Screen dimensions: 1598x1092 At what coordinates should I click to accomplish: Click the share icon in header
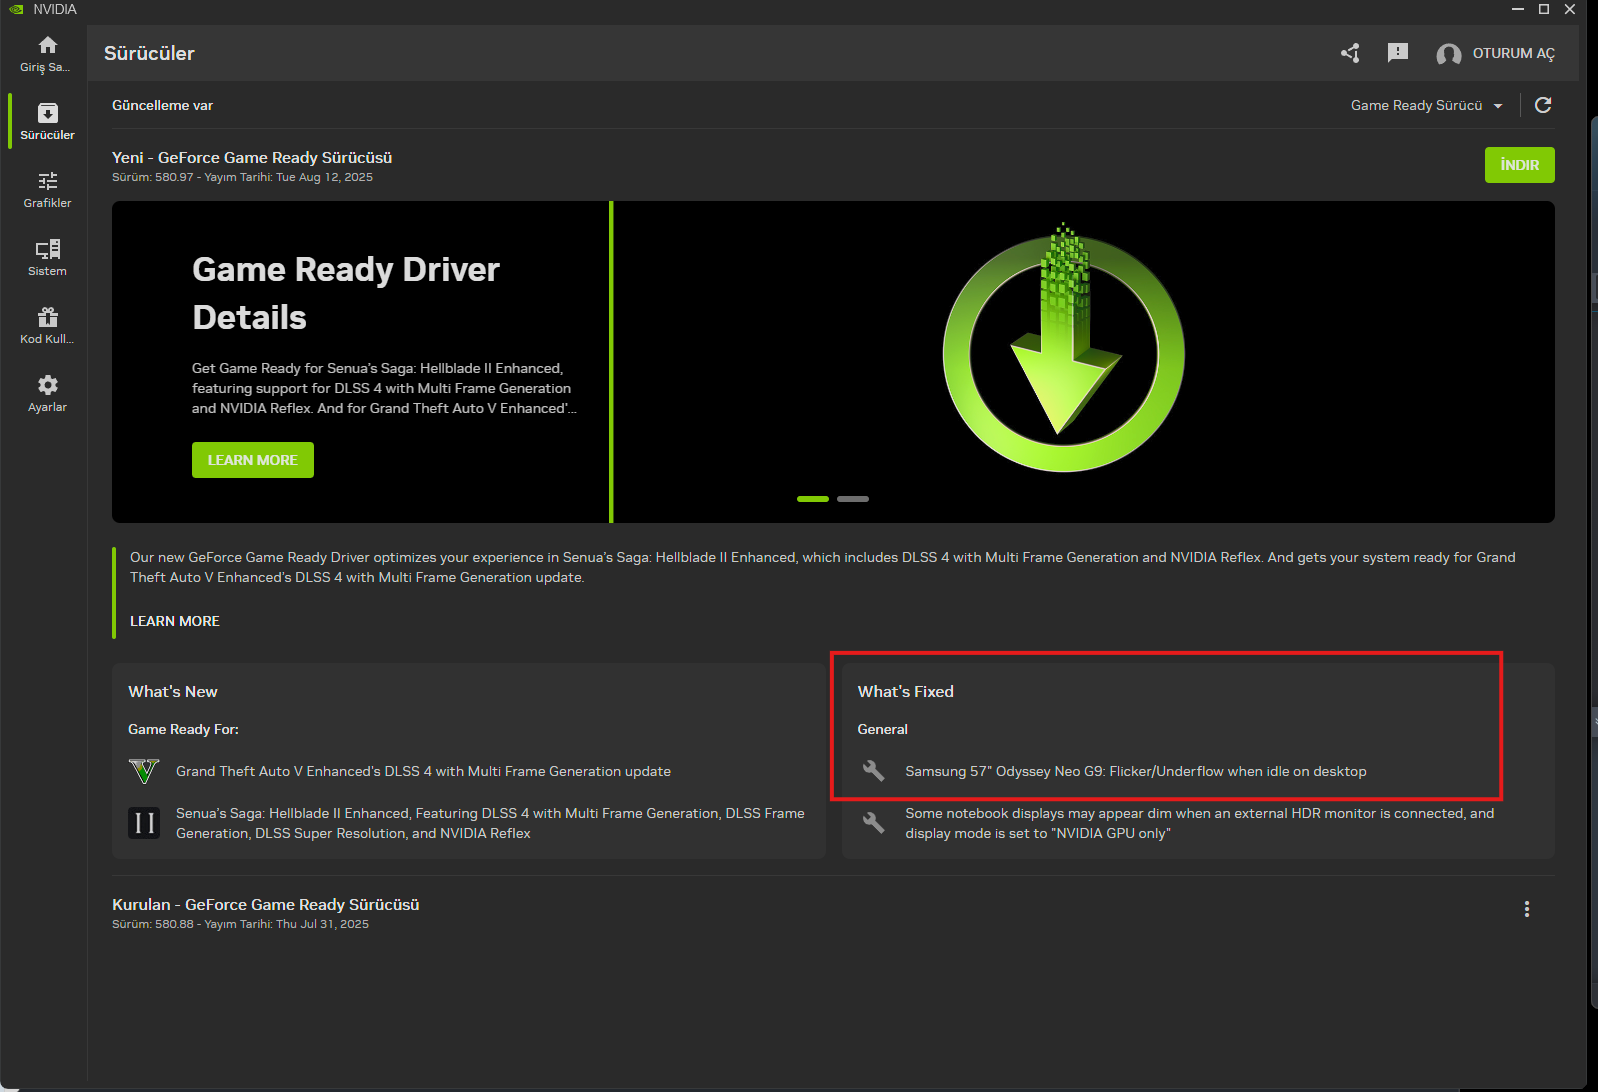[x=1350, y=53]
